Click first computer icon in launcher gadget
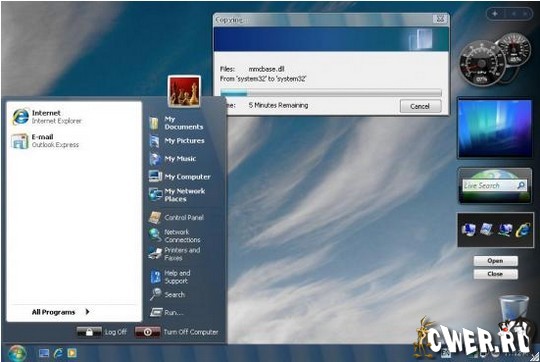 tap(469, 229)
